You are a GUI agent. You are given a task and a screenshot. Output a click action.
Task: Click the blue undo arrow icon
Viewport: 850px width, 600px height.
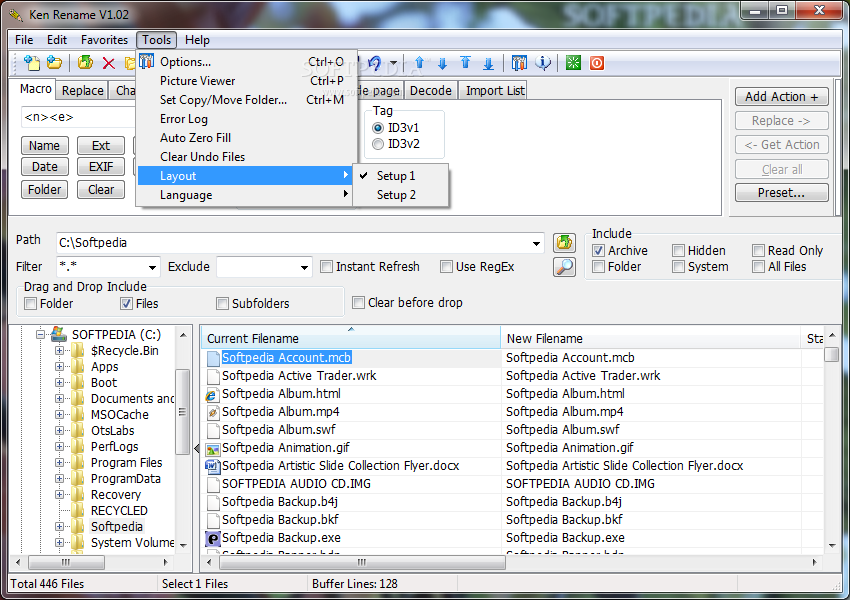click(375, 63)
